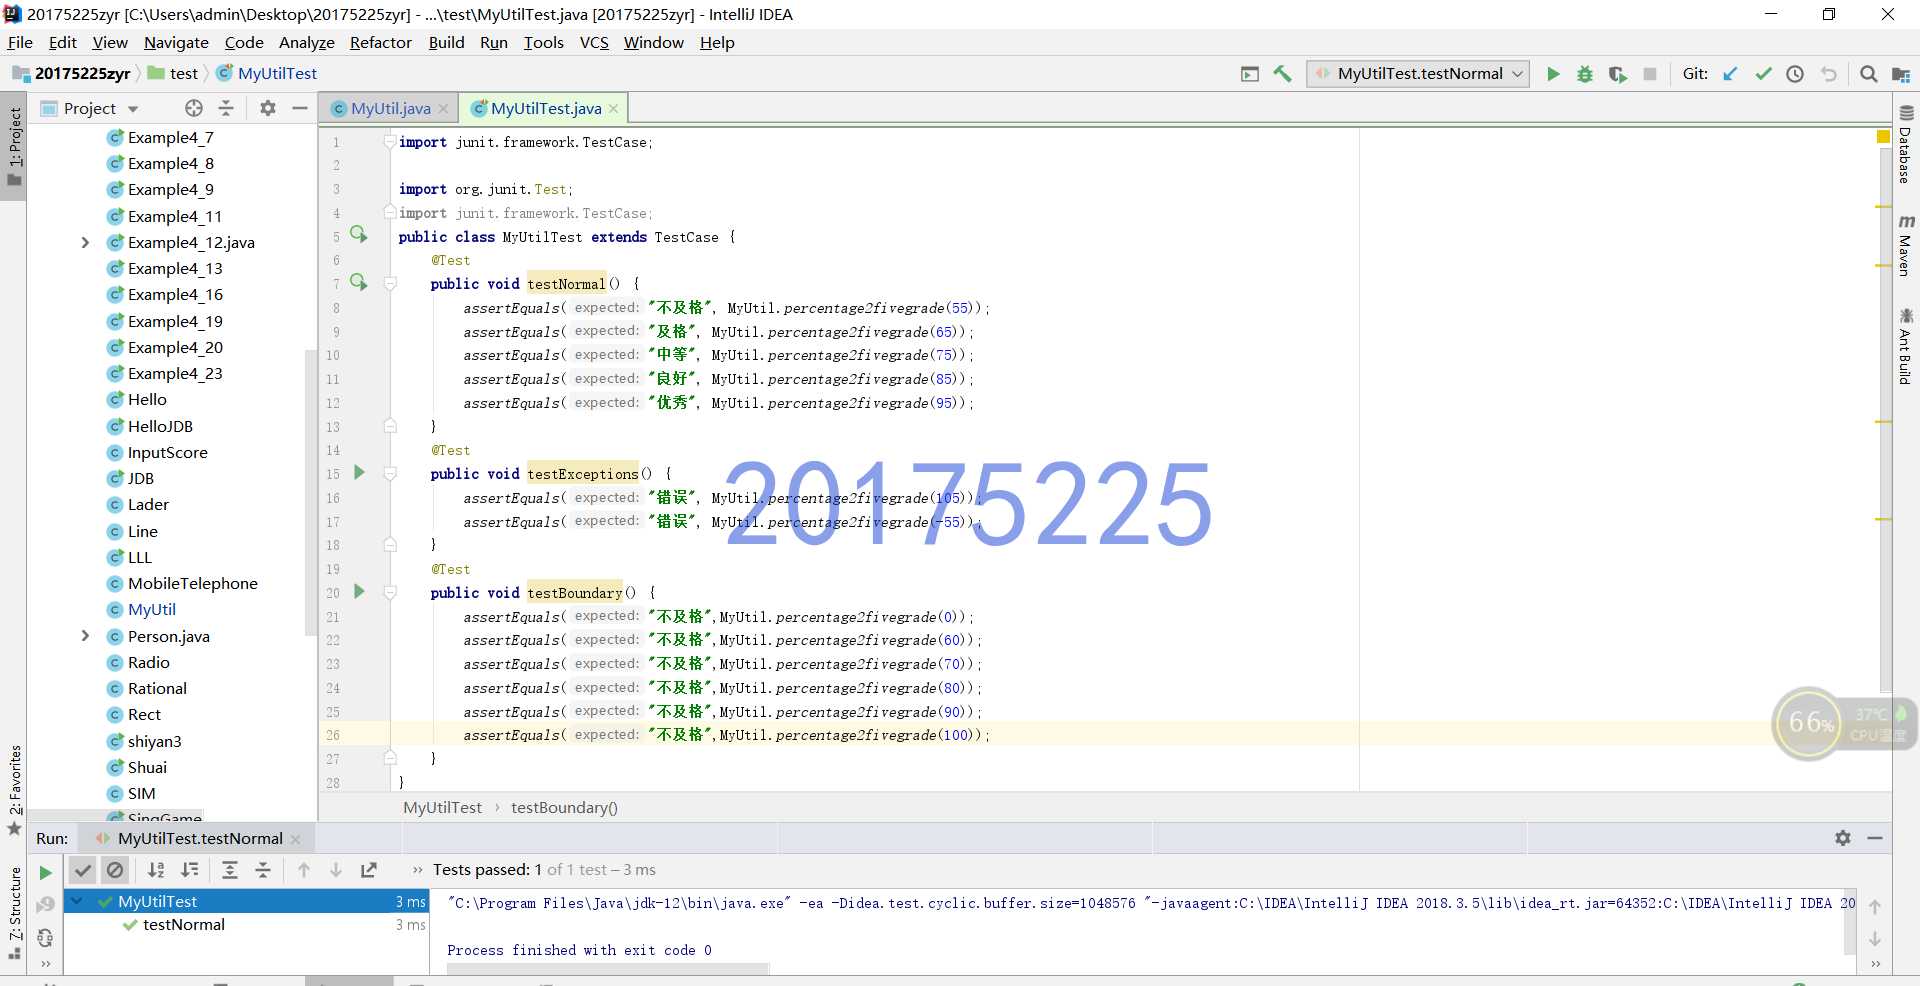Expand Example4_12.java tree node
The image size is (1920, 986).
click(85, 242)
